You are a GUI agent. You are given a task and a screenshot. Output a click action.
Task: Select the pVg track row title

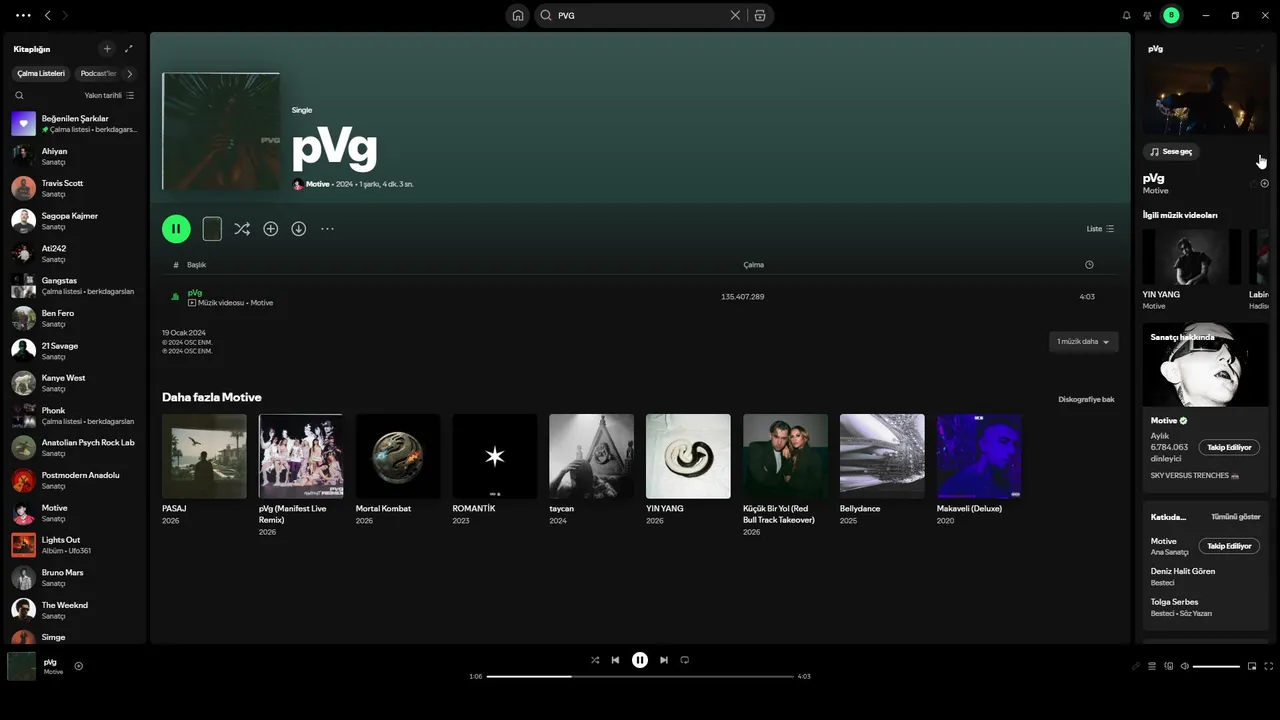tap(195, 292)
